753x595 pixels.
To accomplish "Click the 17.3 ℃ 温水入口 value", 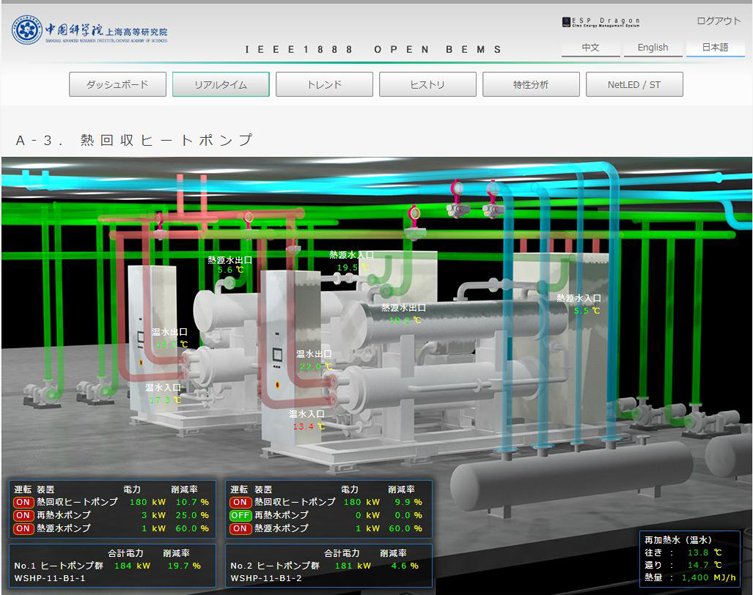I will click(x=165, y=400).
